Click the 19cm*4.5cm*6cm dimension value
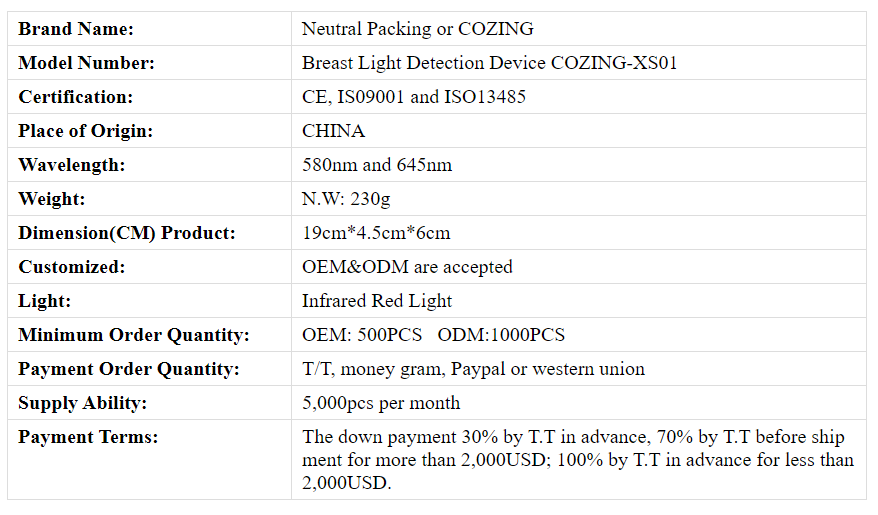This screenshot has height=515, width=878. 376,233
